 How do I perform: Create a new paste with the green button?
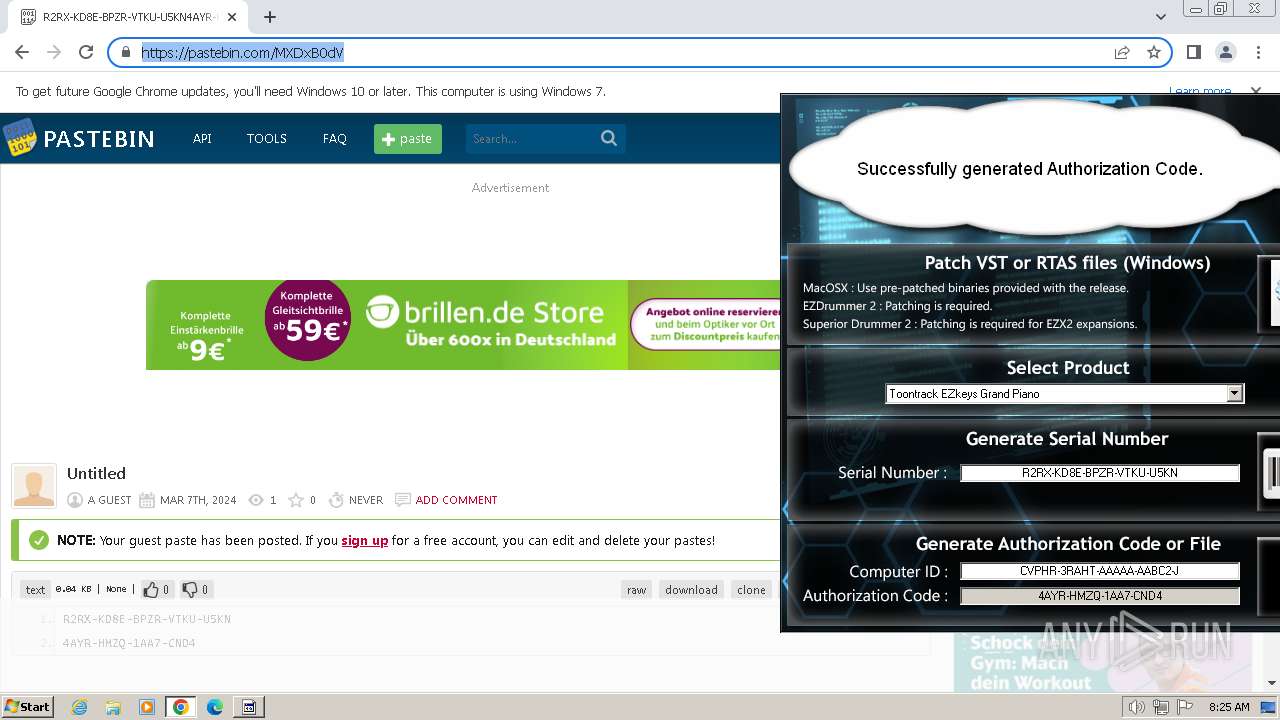(x=408, y=139)
